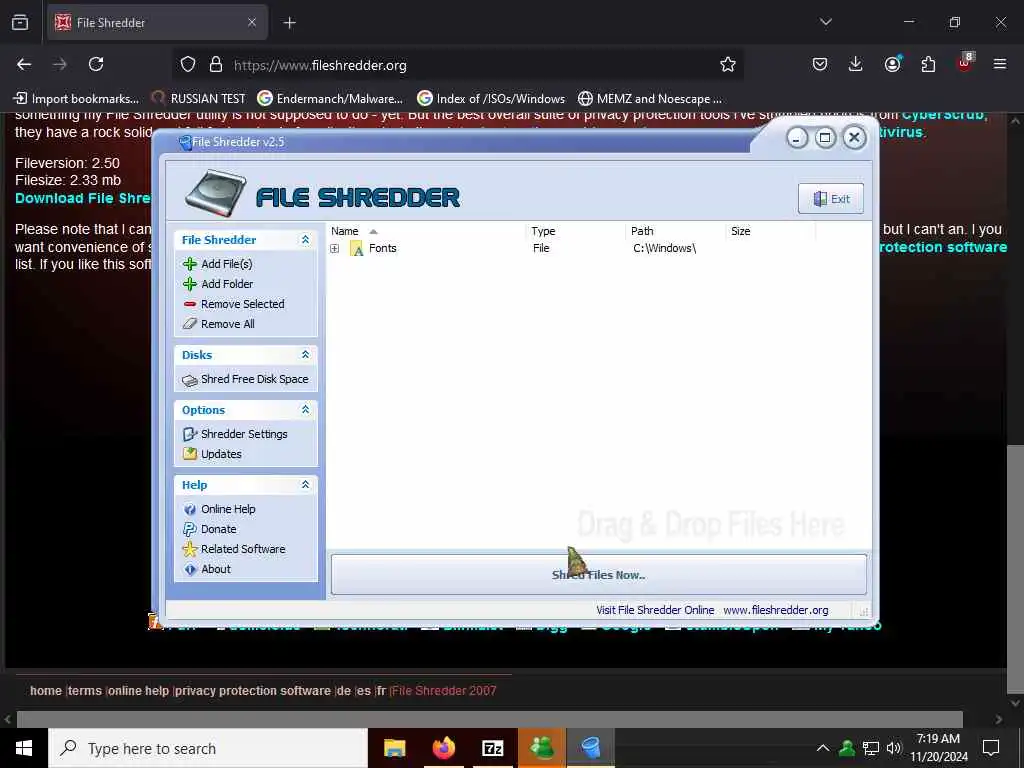Click the Add Folder green plus icon
The height and width of the screenshot is (768, 1024).
pos(190,284)
